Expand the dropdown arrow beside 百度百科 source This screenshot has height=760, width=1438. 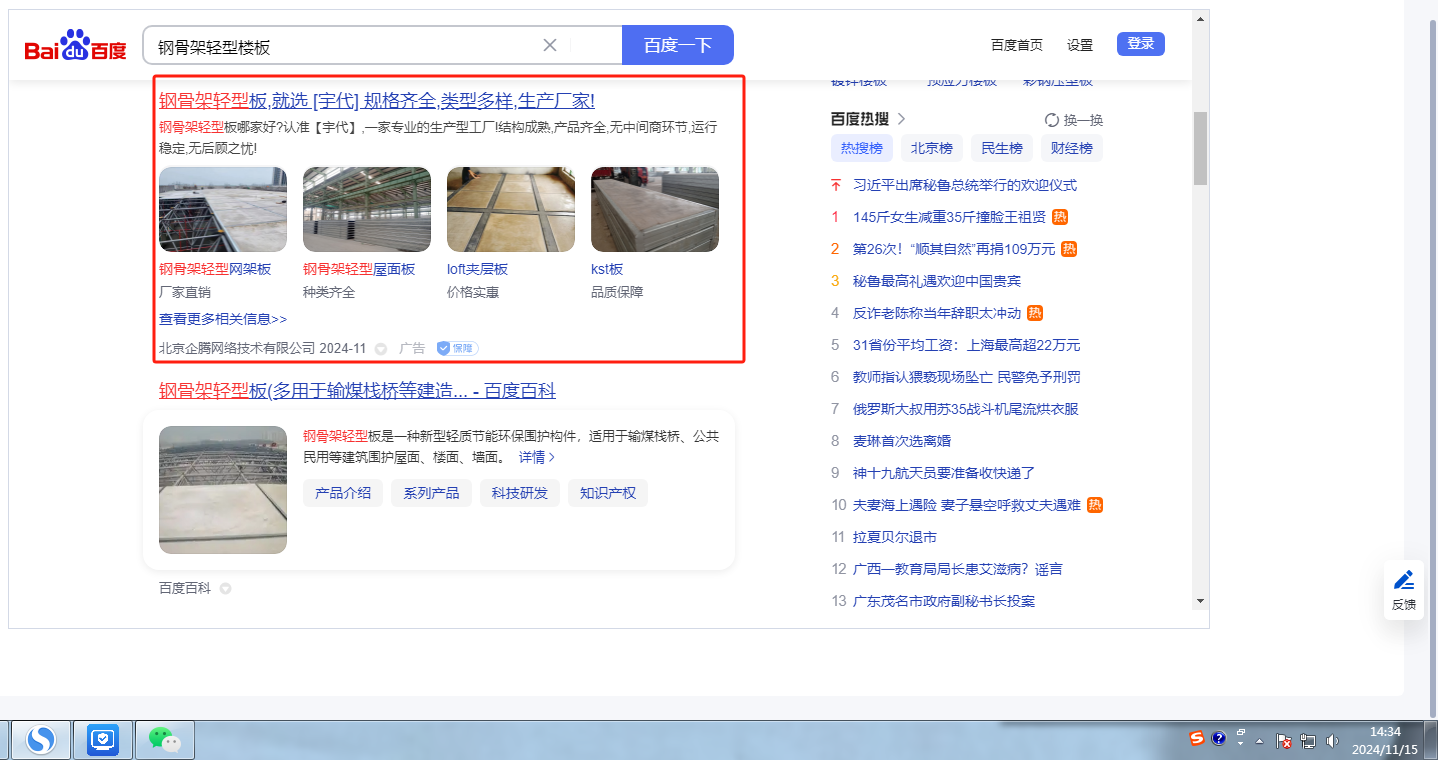coord(225,589)
